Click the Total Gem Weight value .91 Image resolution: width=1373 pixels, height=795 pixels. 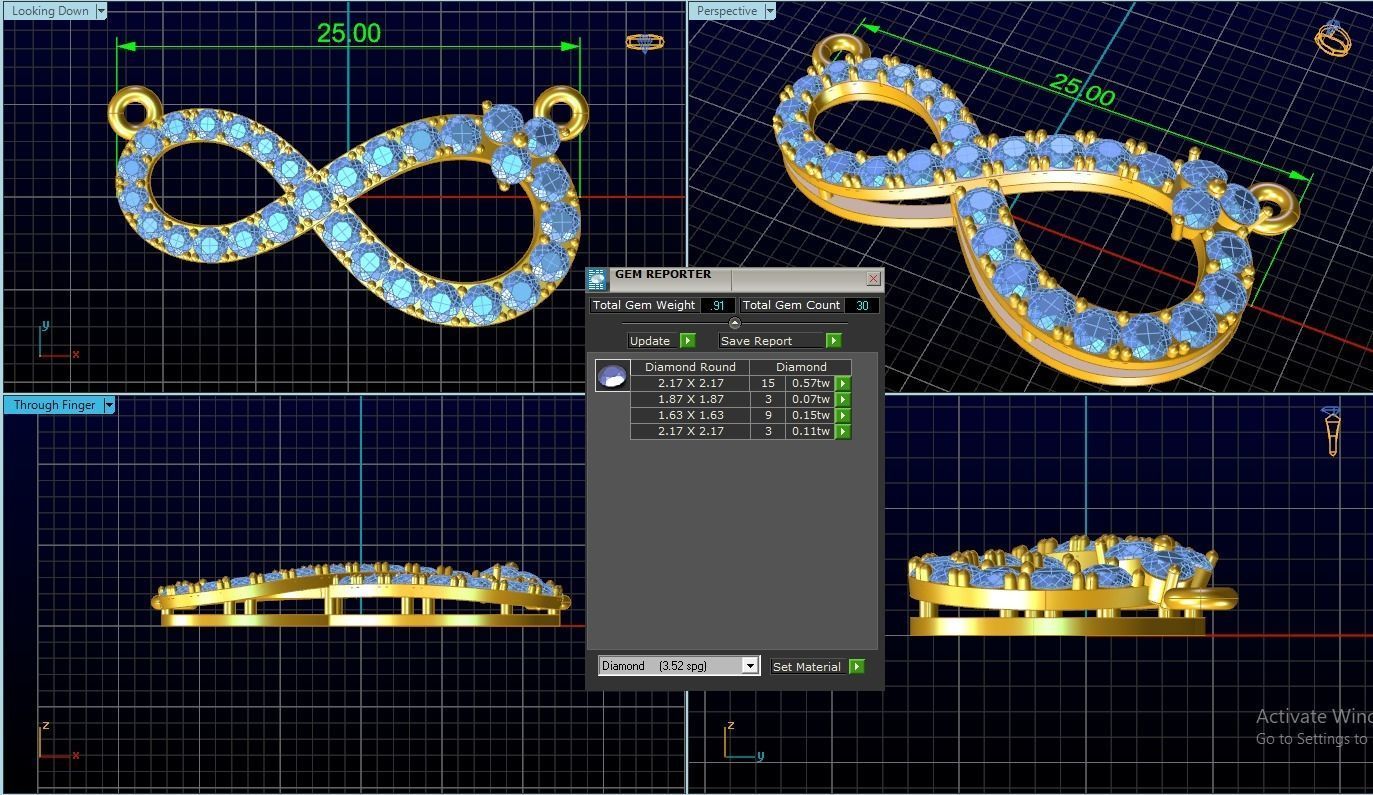pos(718,305)
